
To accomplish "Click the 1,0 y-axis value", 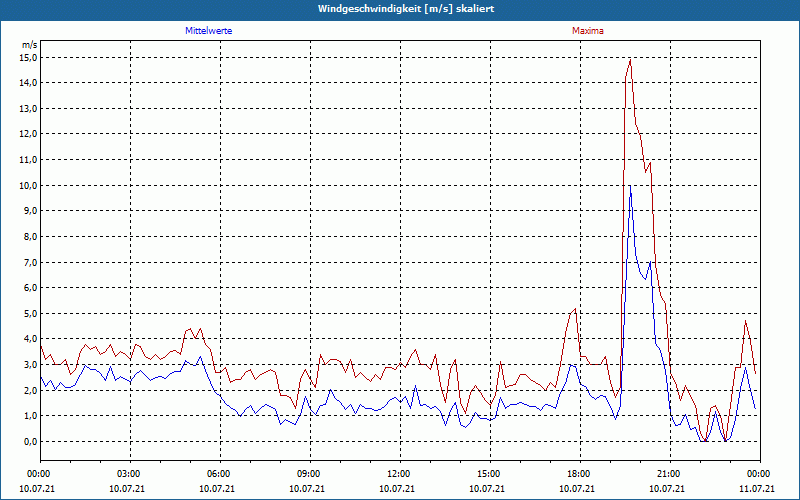I will (31, 416).
